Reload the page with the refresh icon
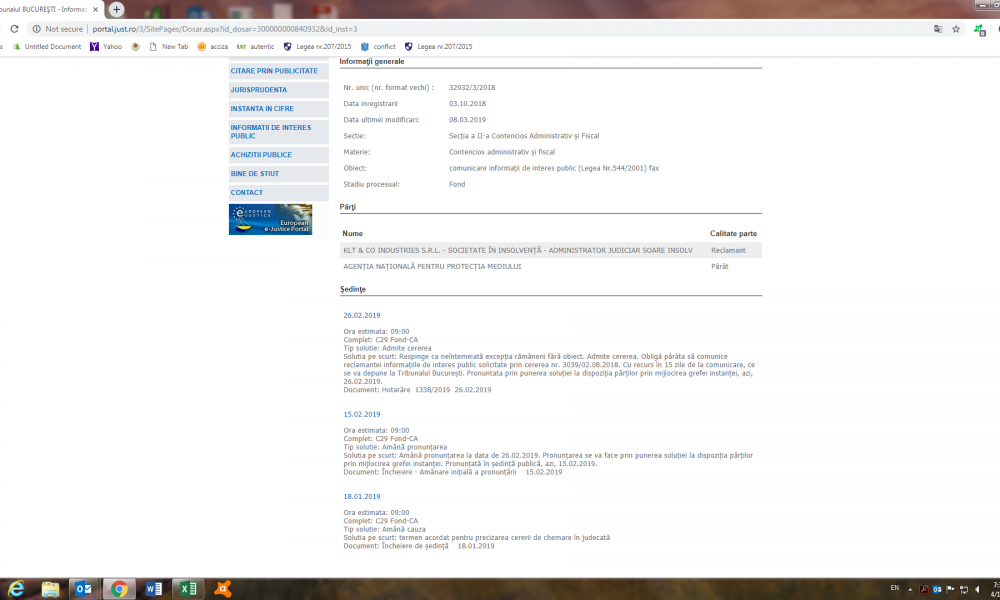Screen dimensions: 1000x600 [x=14, y=29]
